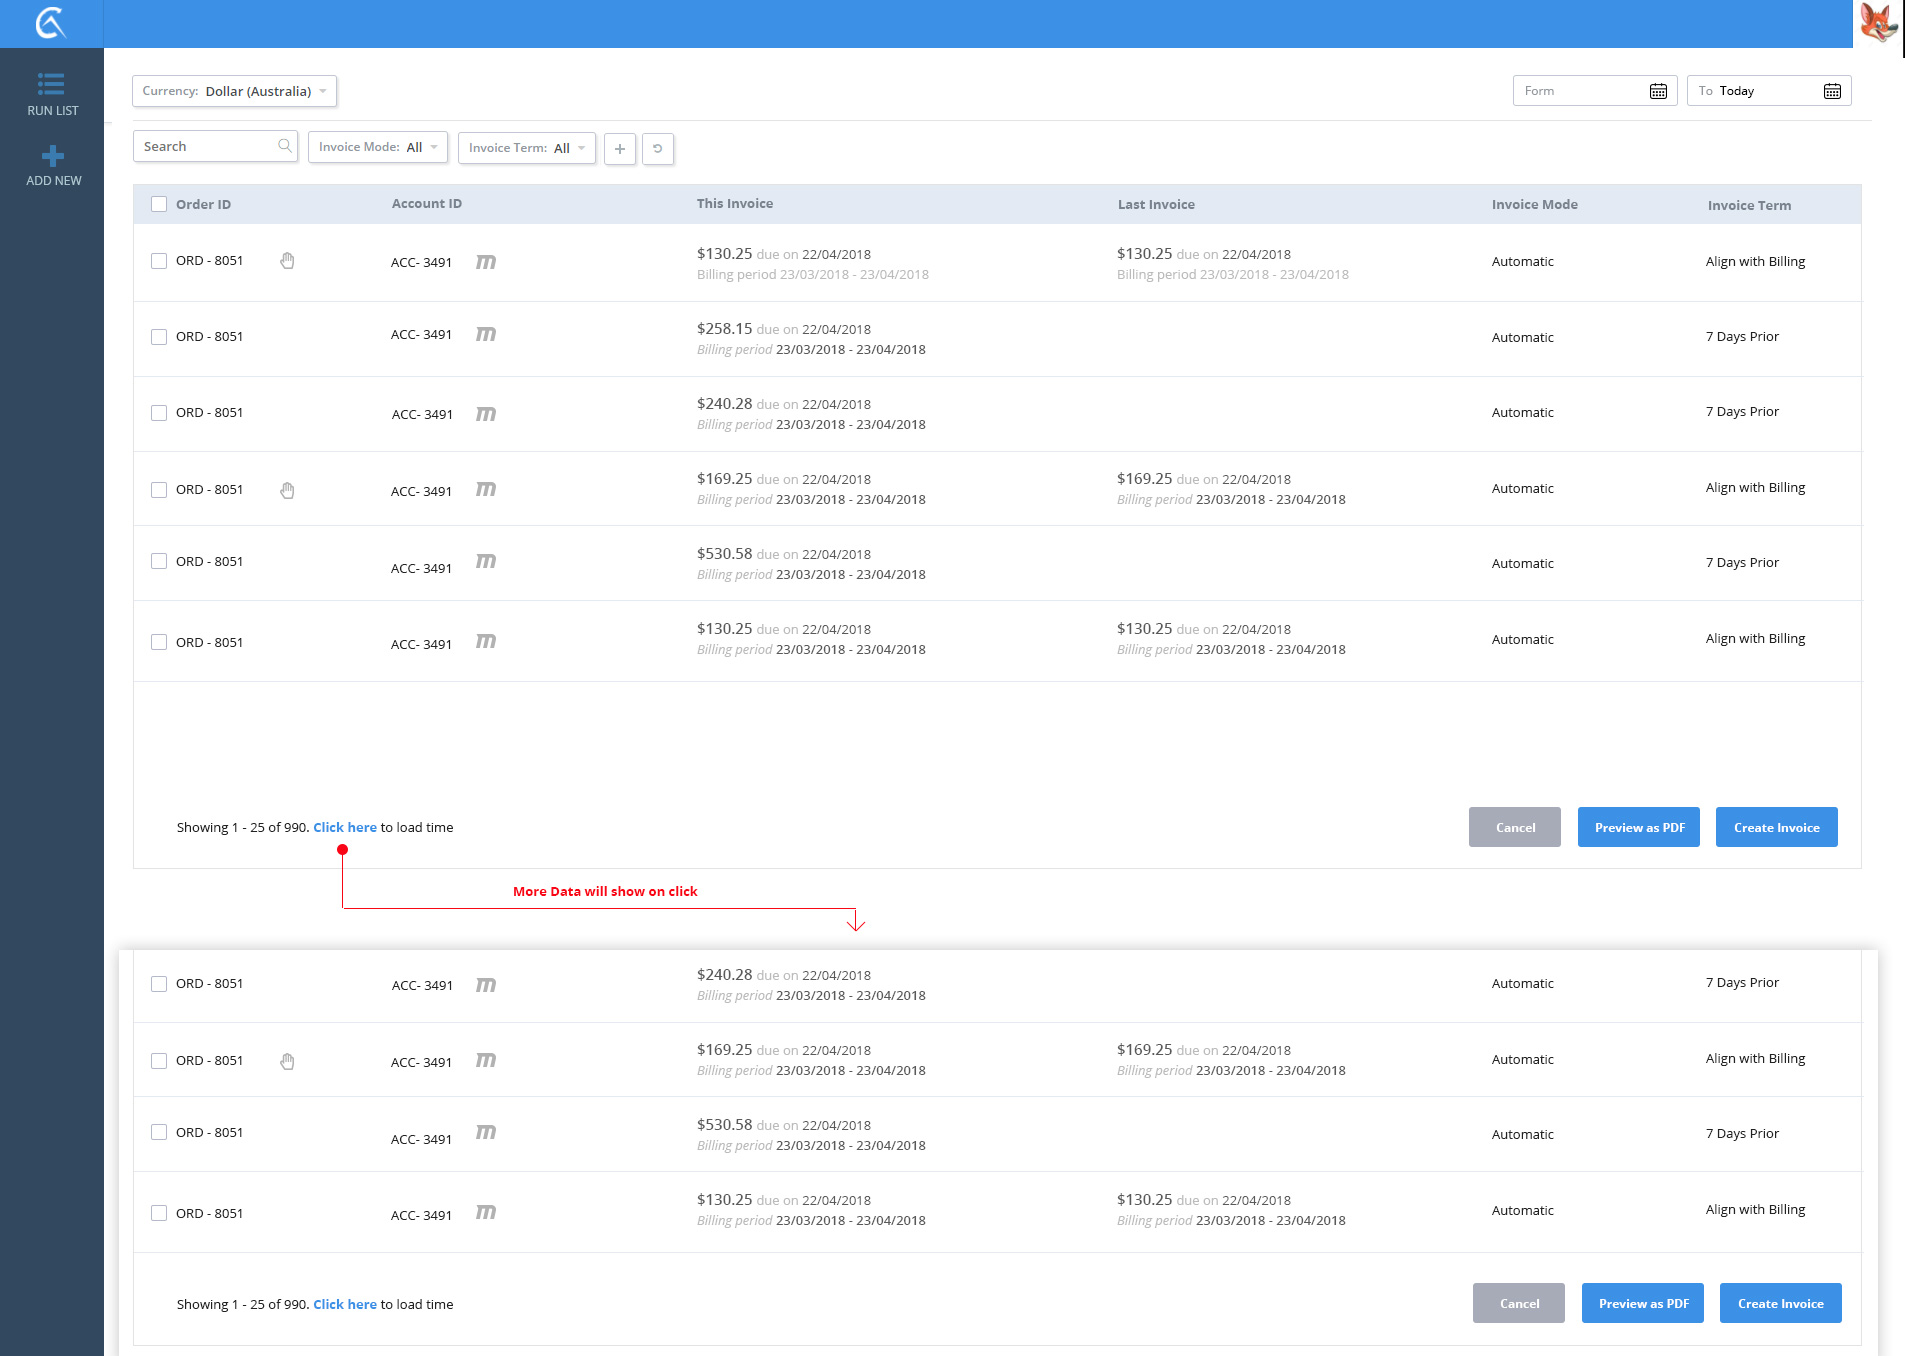
Task: Click inside the Search input field
Action: pos(205,147)
